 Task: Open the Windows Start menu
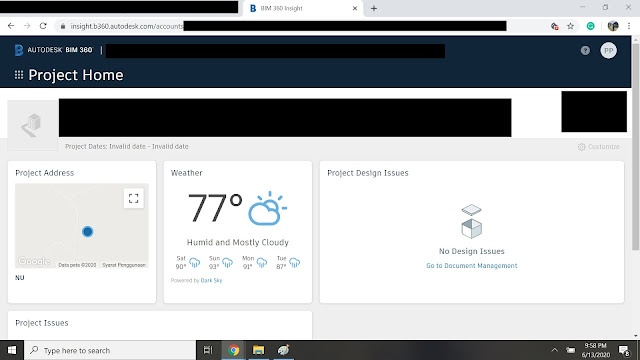[x=12, y=350]
